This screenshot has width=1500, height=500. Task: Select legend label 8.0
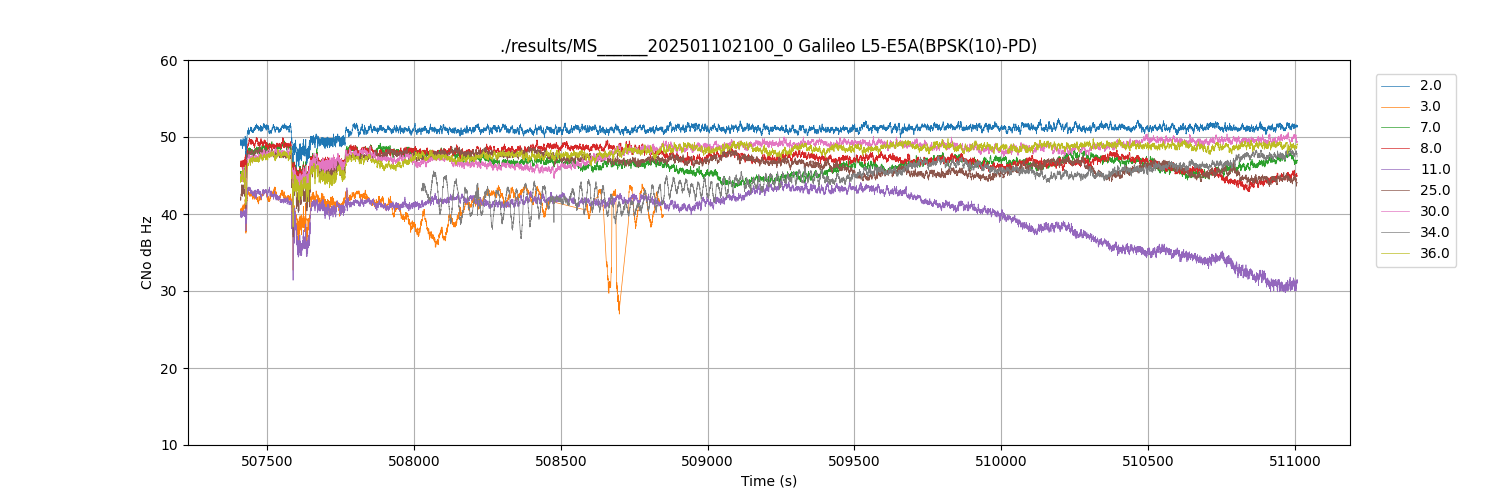tap(1430, 149)
